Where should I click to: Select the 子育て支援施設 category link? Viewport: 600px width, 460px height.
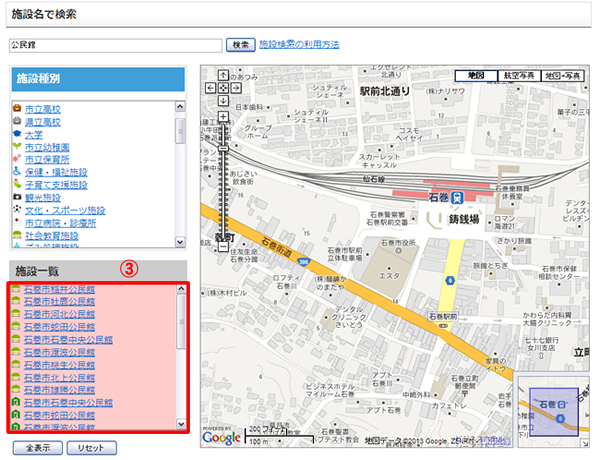click(x=56, y=185)
